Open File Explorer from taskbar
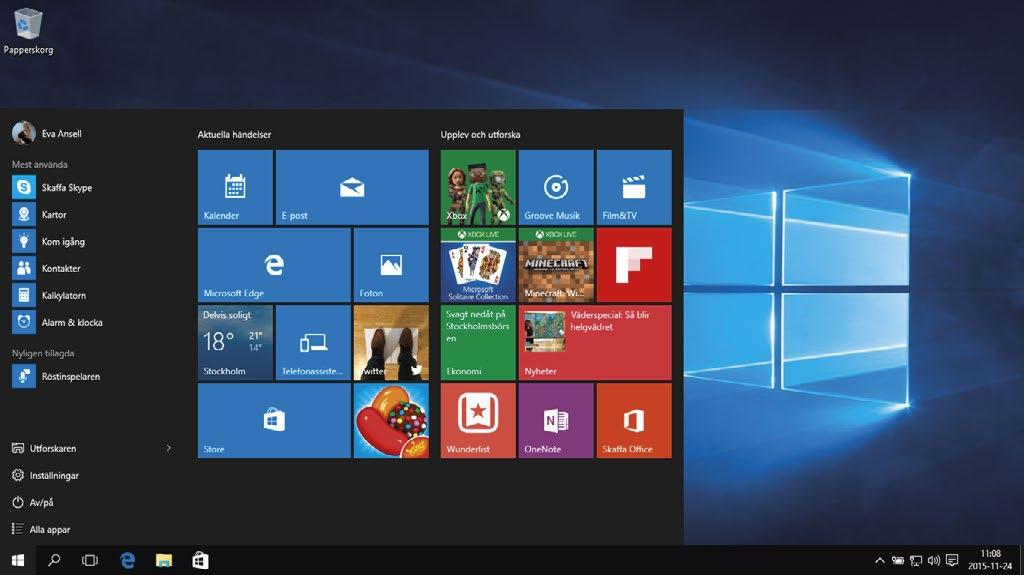This screenshot has width=1024, height=575. tap(164, 560)
